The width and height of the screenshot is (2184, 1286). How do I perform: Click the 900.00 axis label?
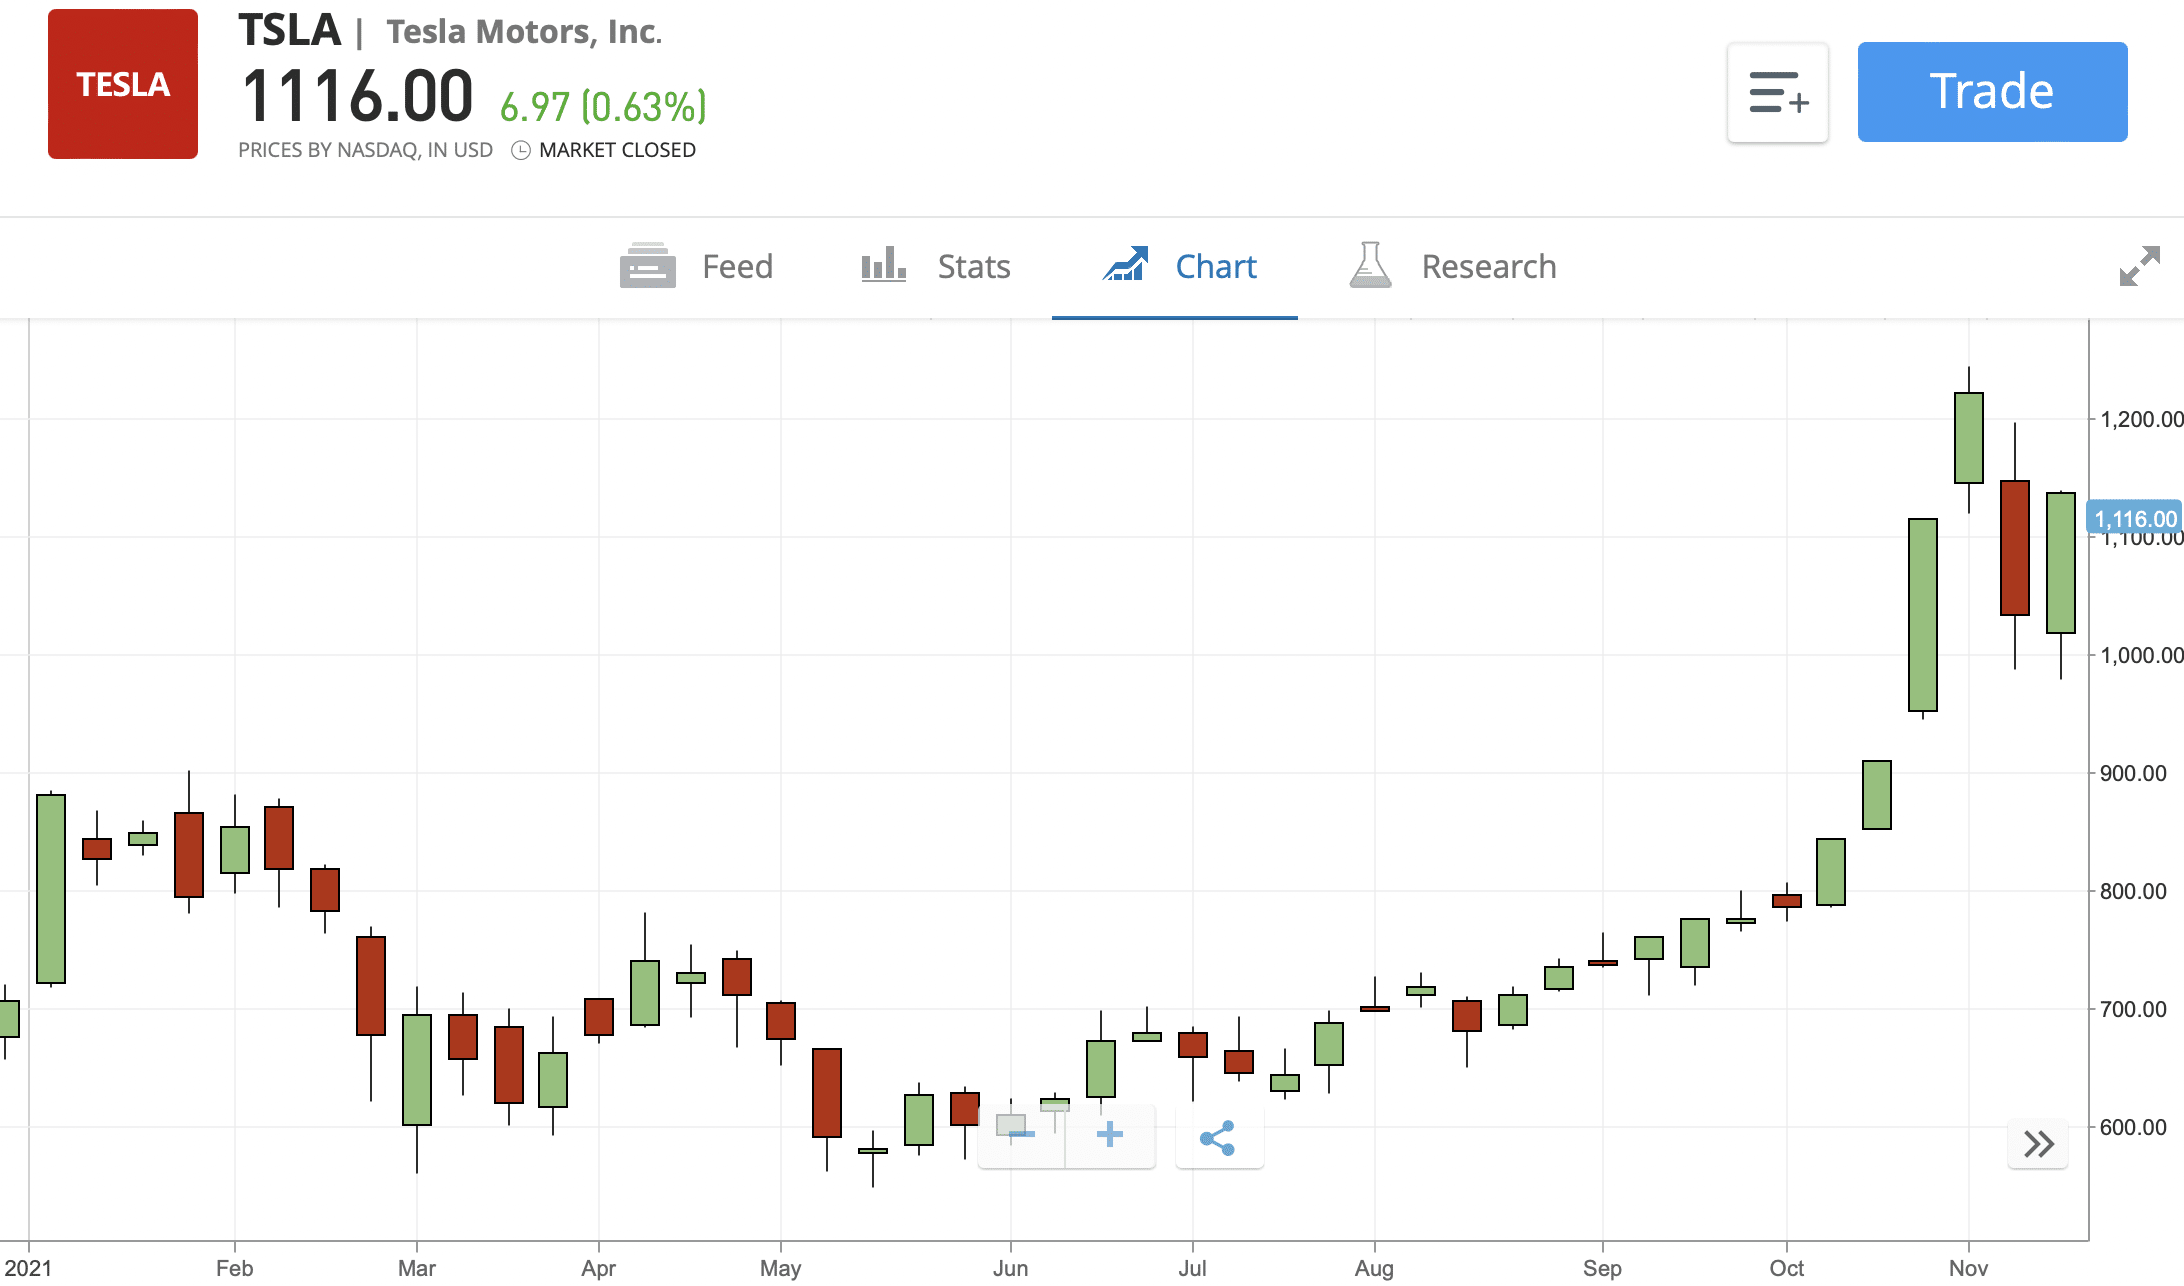tap(2133, 773)
